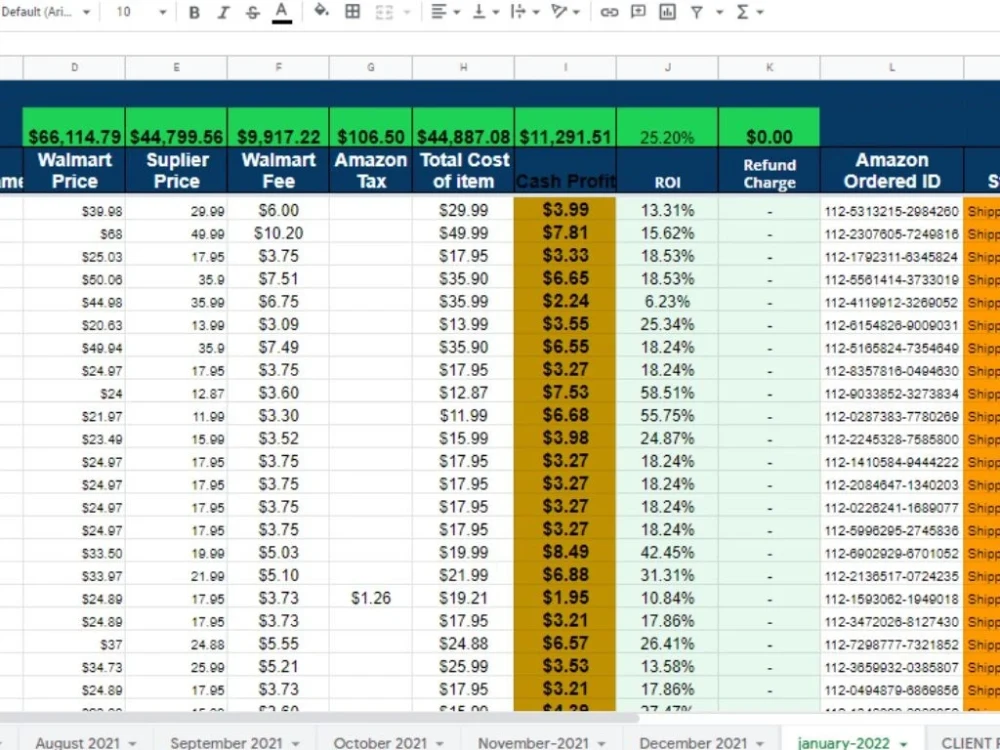Insert a comment
Image resolution: width=1000 pixels, height=750 pixels.
(x=638, y=11)
